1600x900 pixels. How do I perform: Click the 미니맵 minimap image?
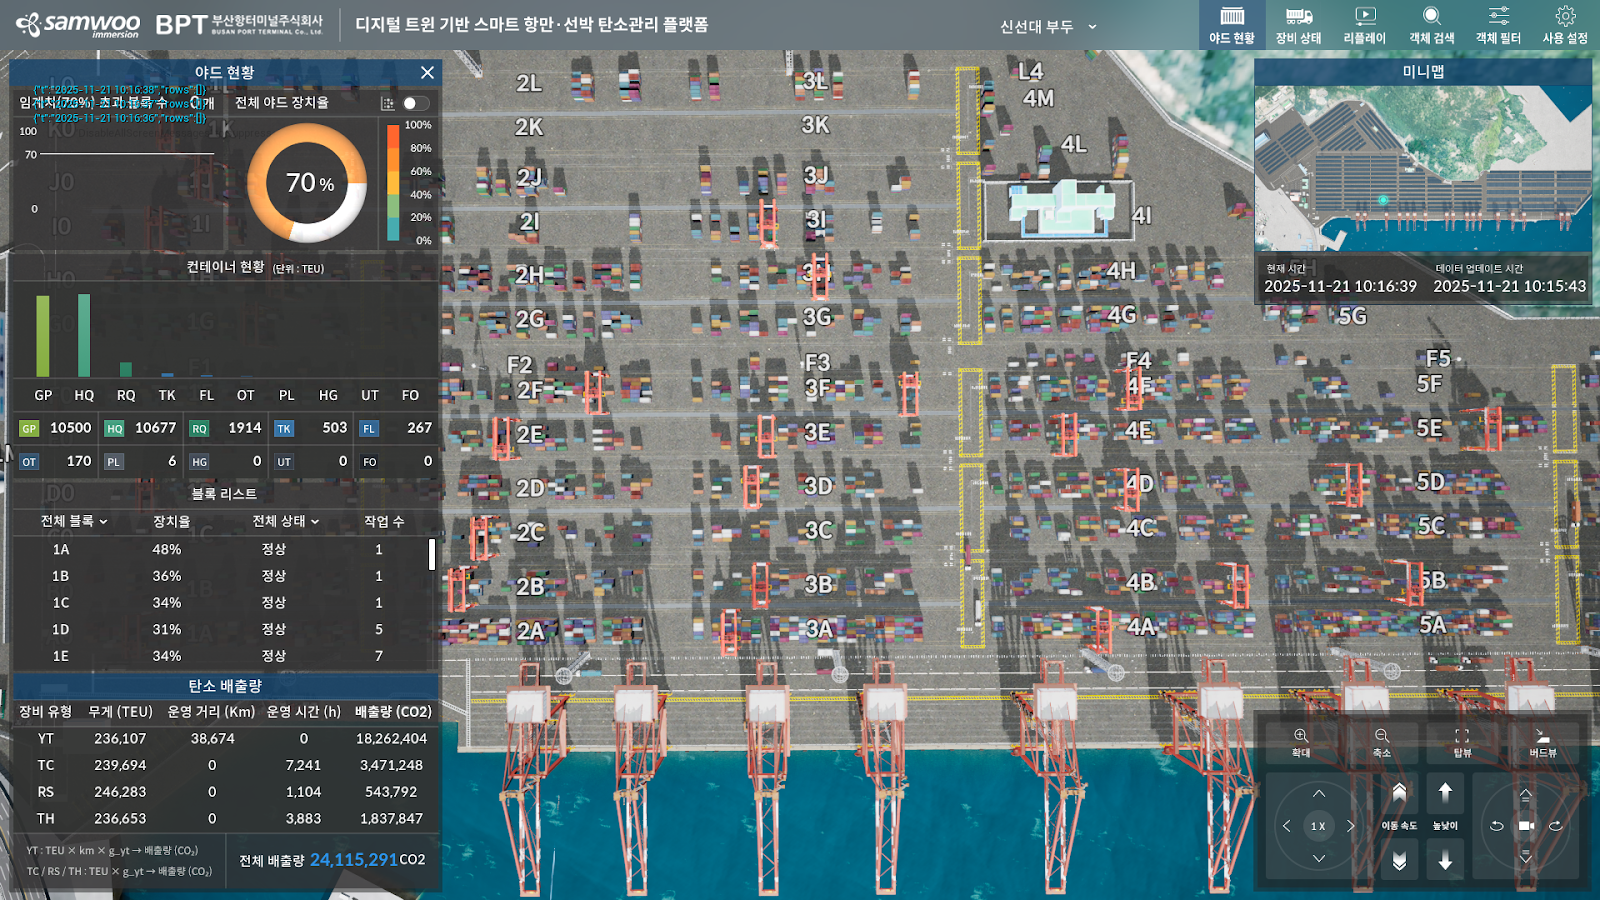click(x=1423, y=168)
